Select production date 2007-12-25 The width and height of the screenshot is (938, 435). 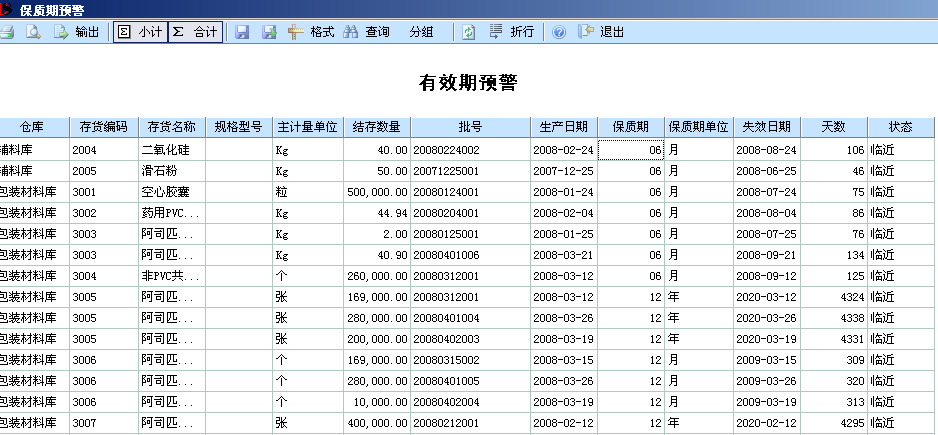[x=564, y=171]
